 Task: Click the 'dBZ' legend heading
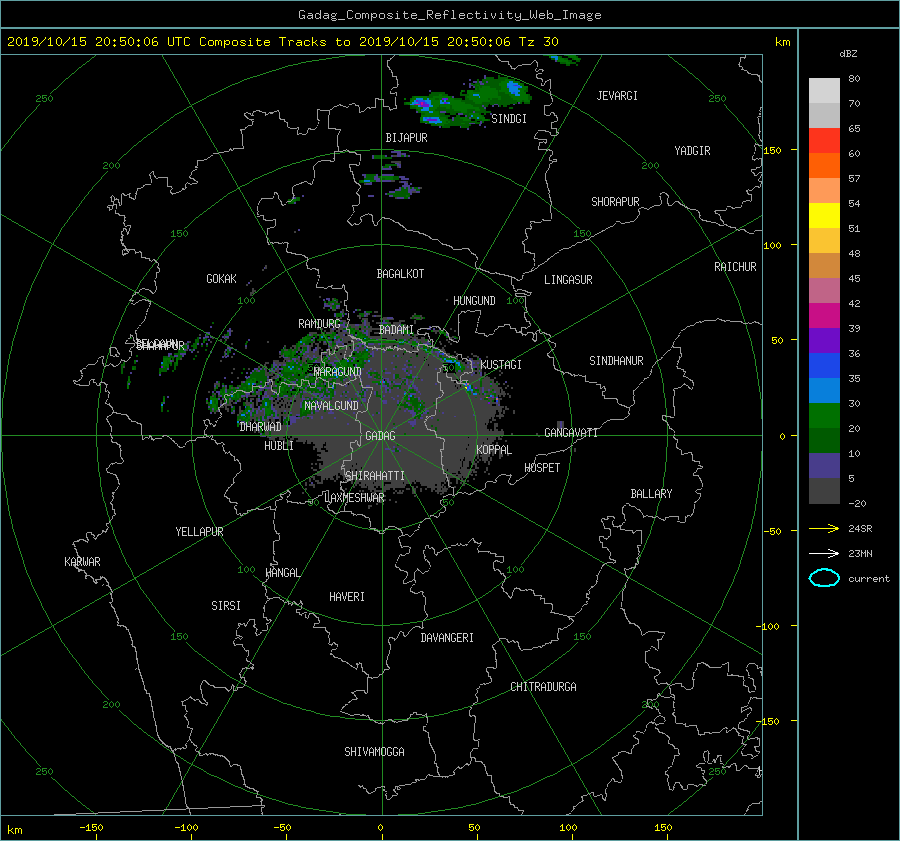(848, 53)
